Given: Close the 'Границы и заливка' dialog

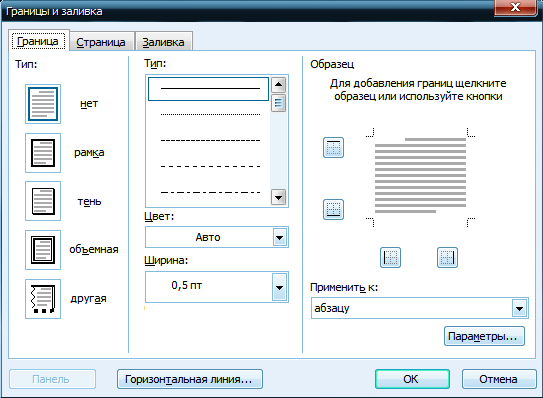Looking at the screenshot, I should click(x=515, y=7).
